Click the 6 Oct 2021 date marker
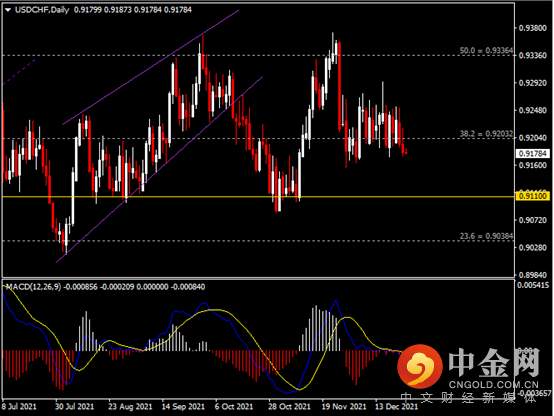 pyautogui.click(x=234, y=406)
